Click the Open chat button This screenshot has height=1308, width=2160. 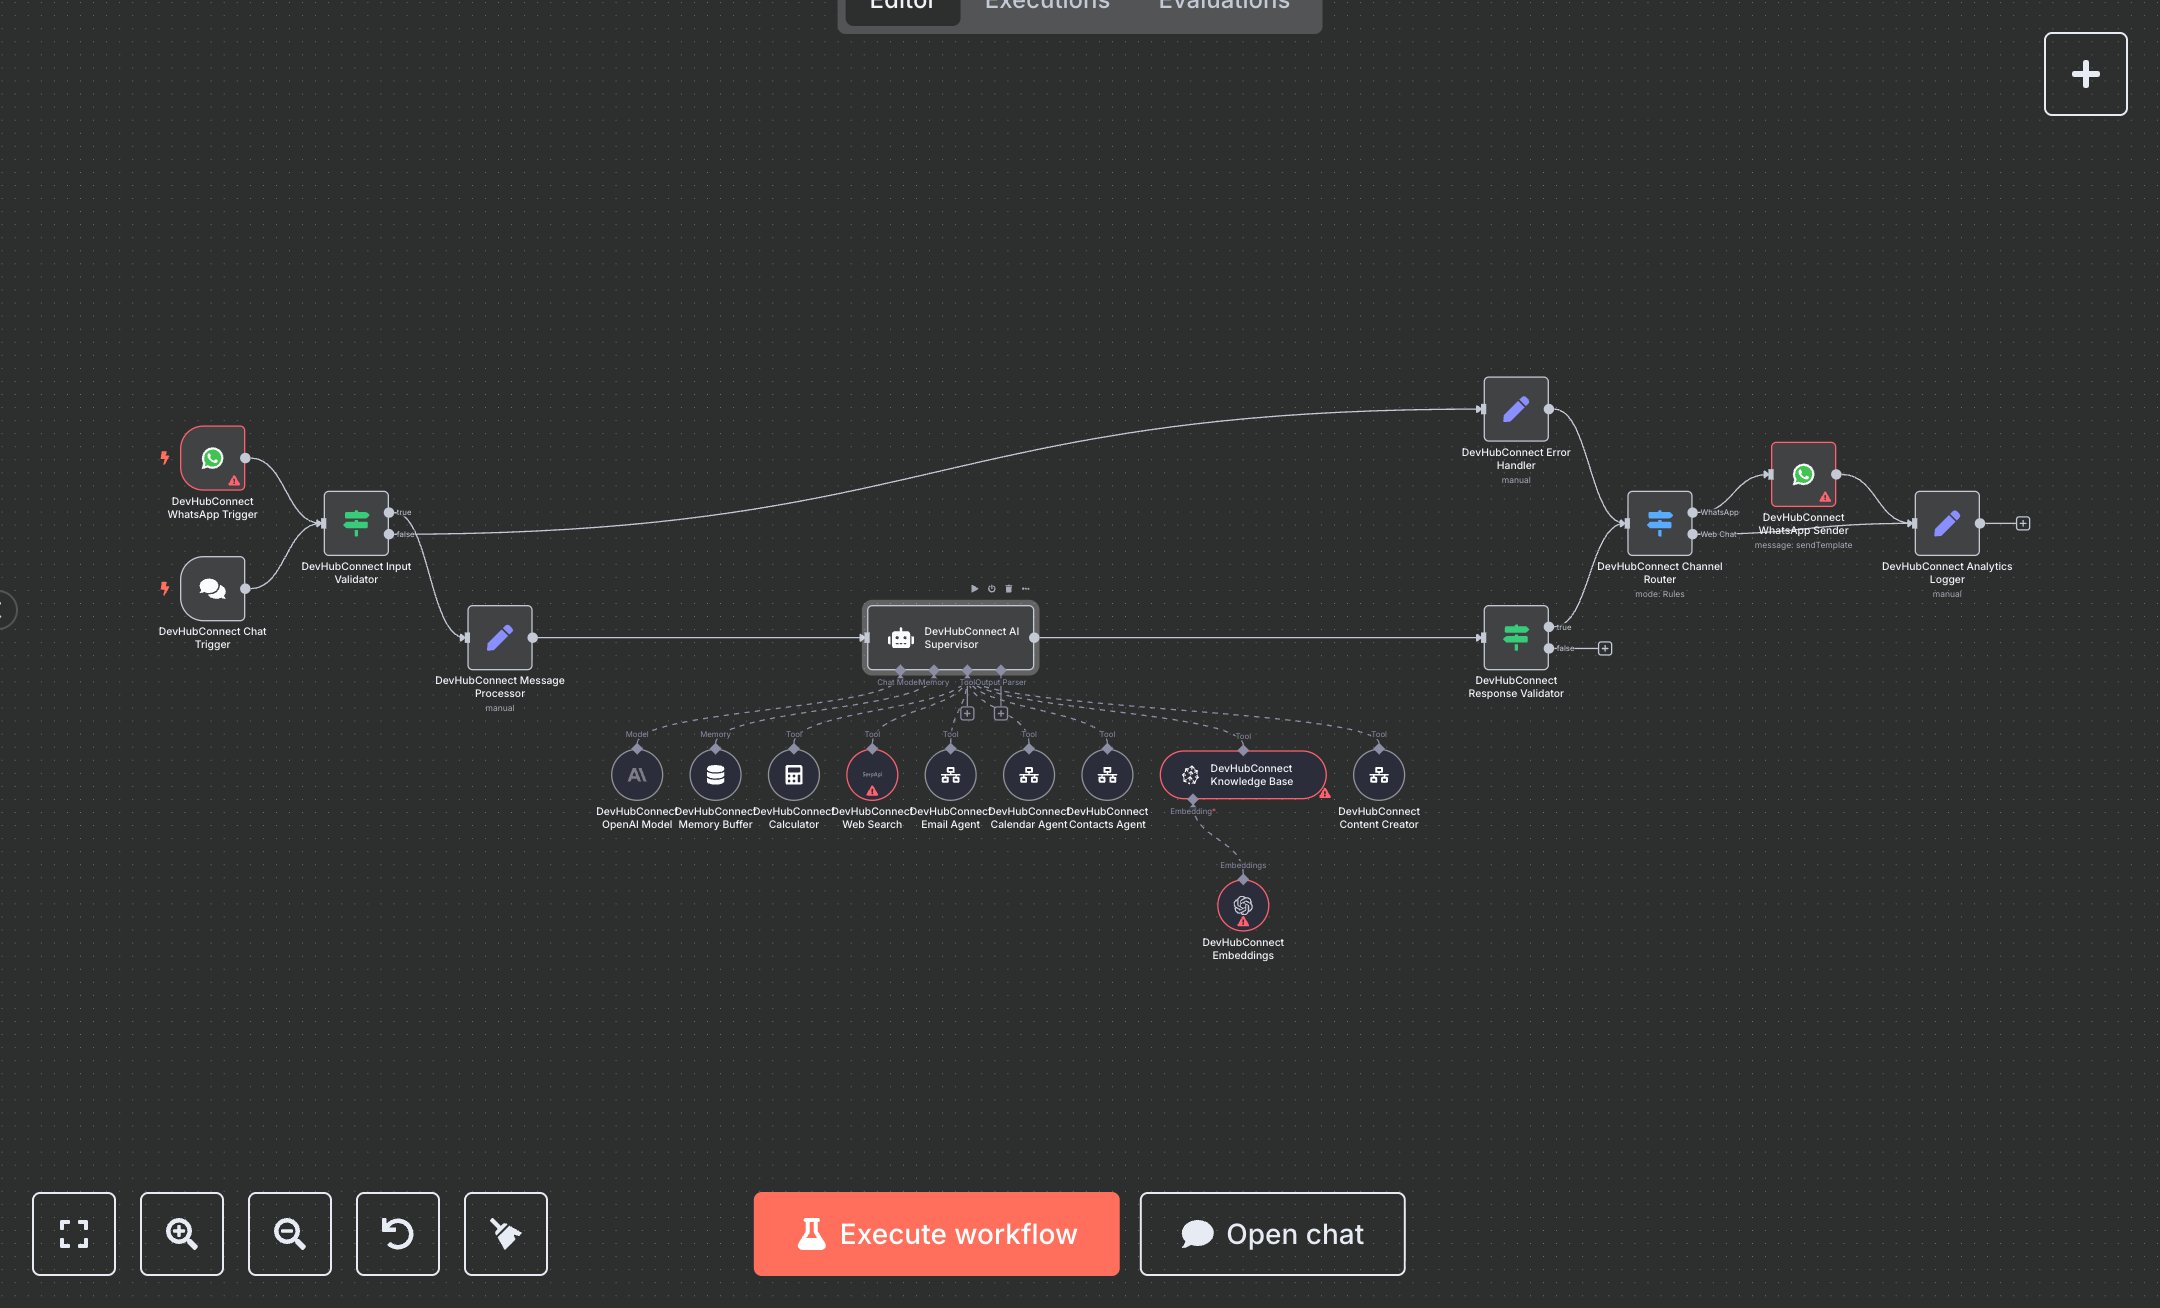point(1272,1234)
